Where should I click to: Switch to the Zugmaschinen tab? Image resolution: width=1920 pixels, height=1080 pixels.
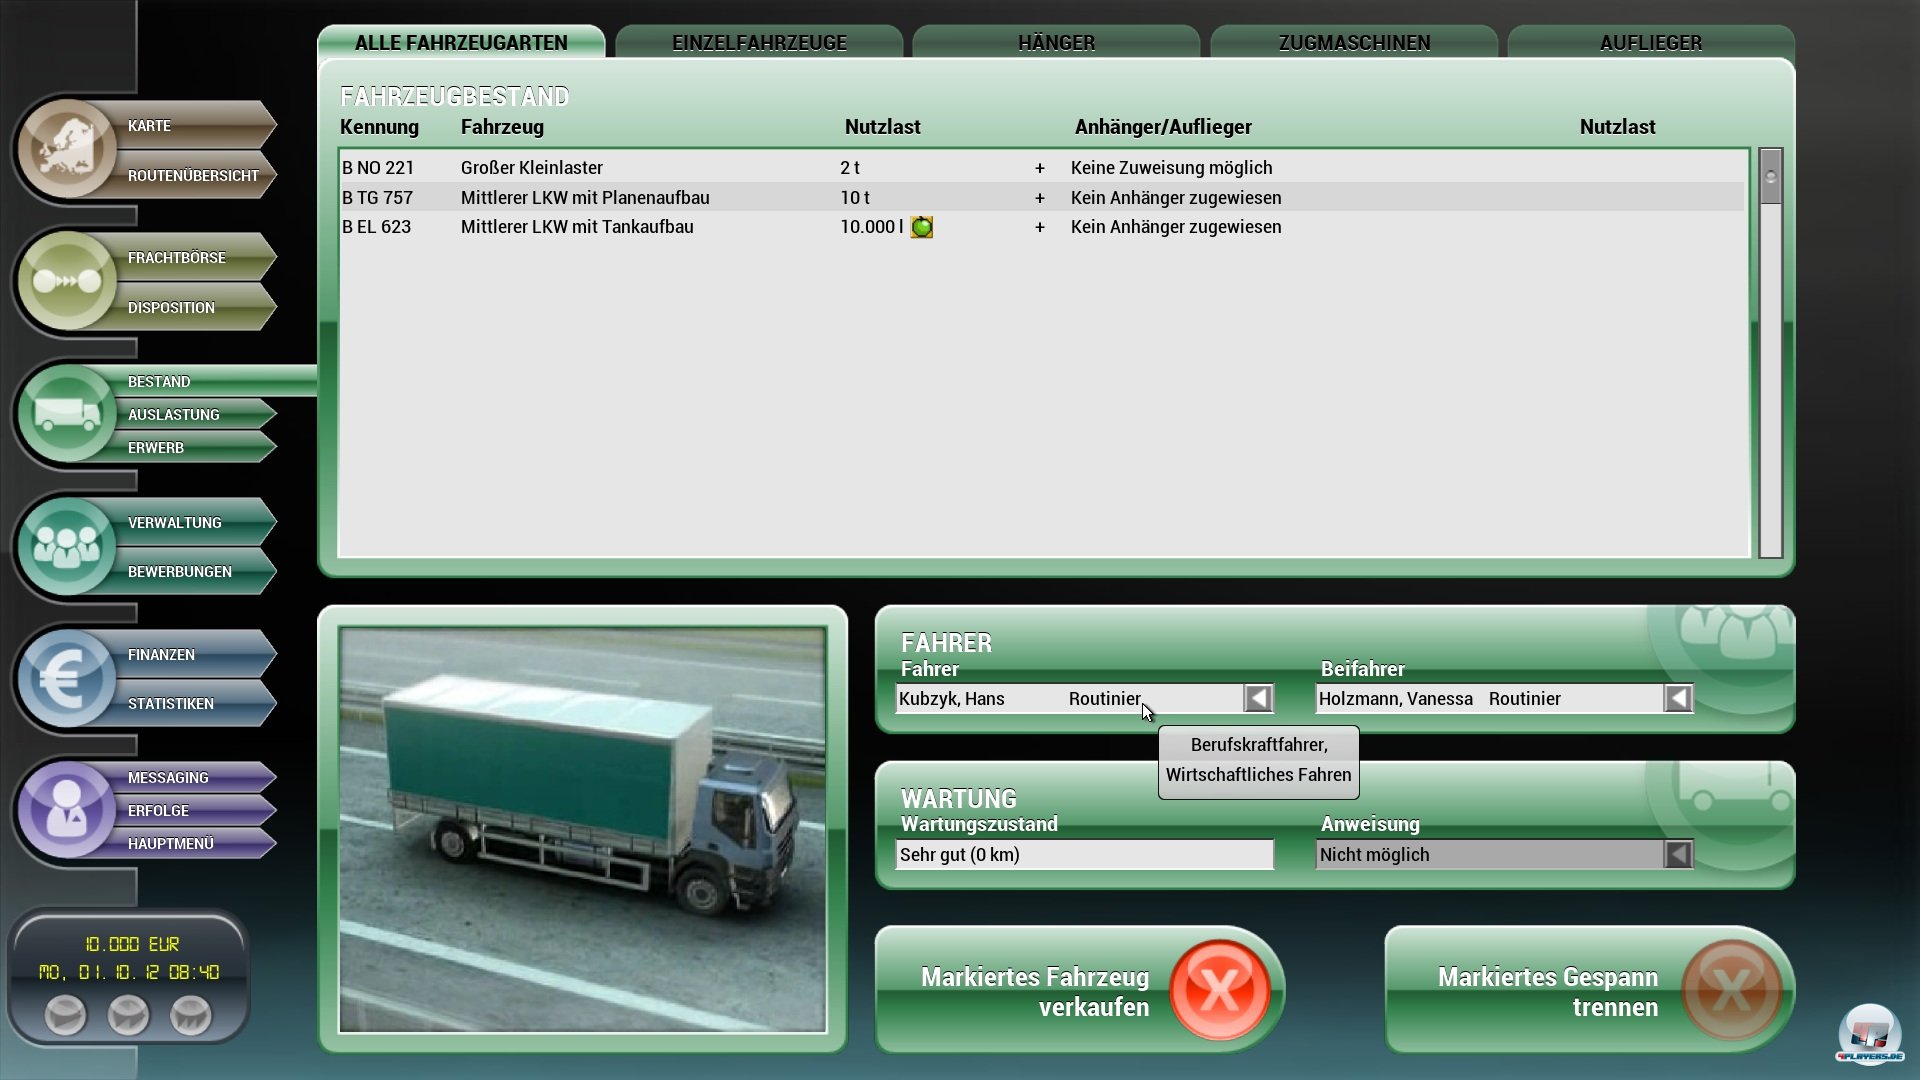[1353, 42]
